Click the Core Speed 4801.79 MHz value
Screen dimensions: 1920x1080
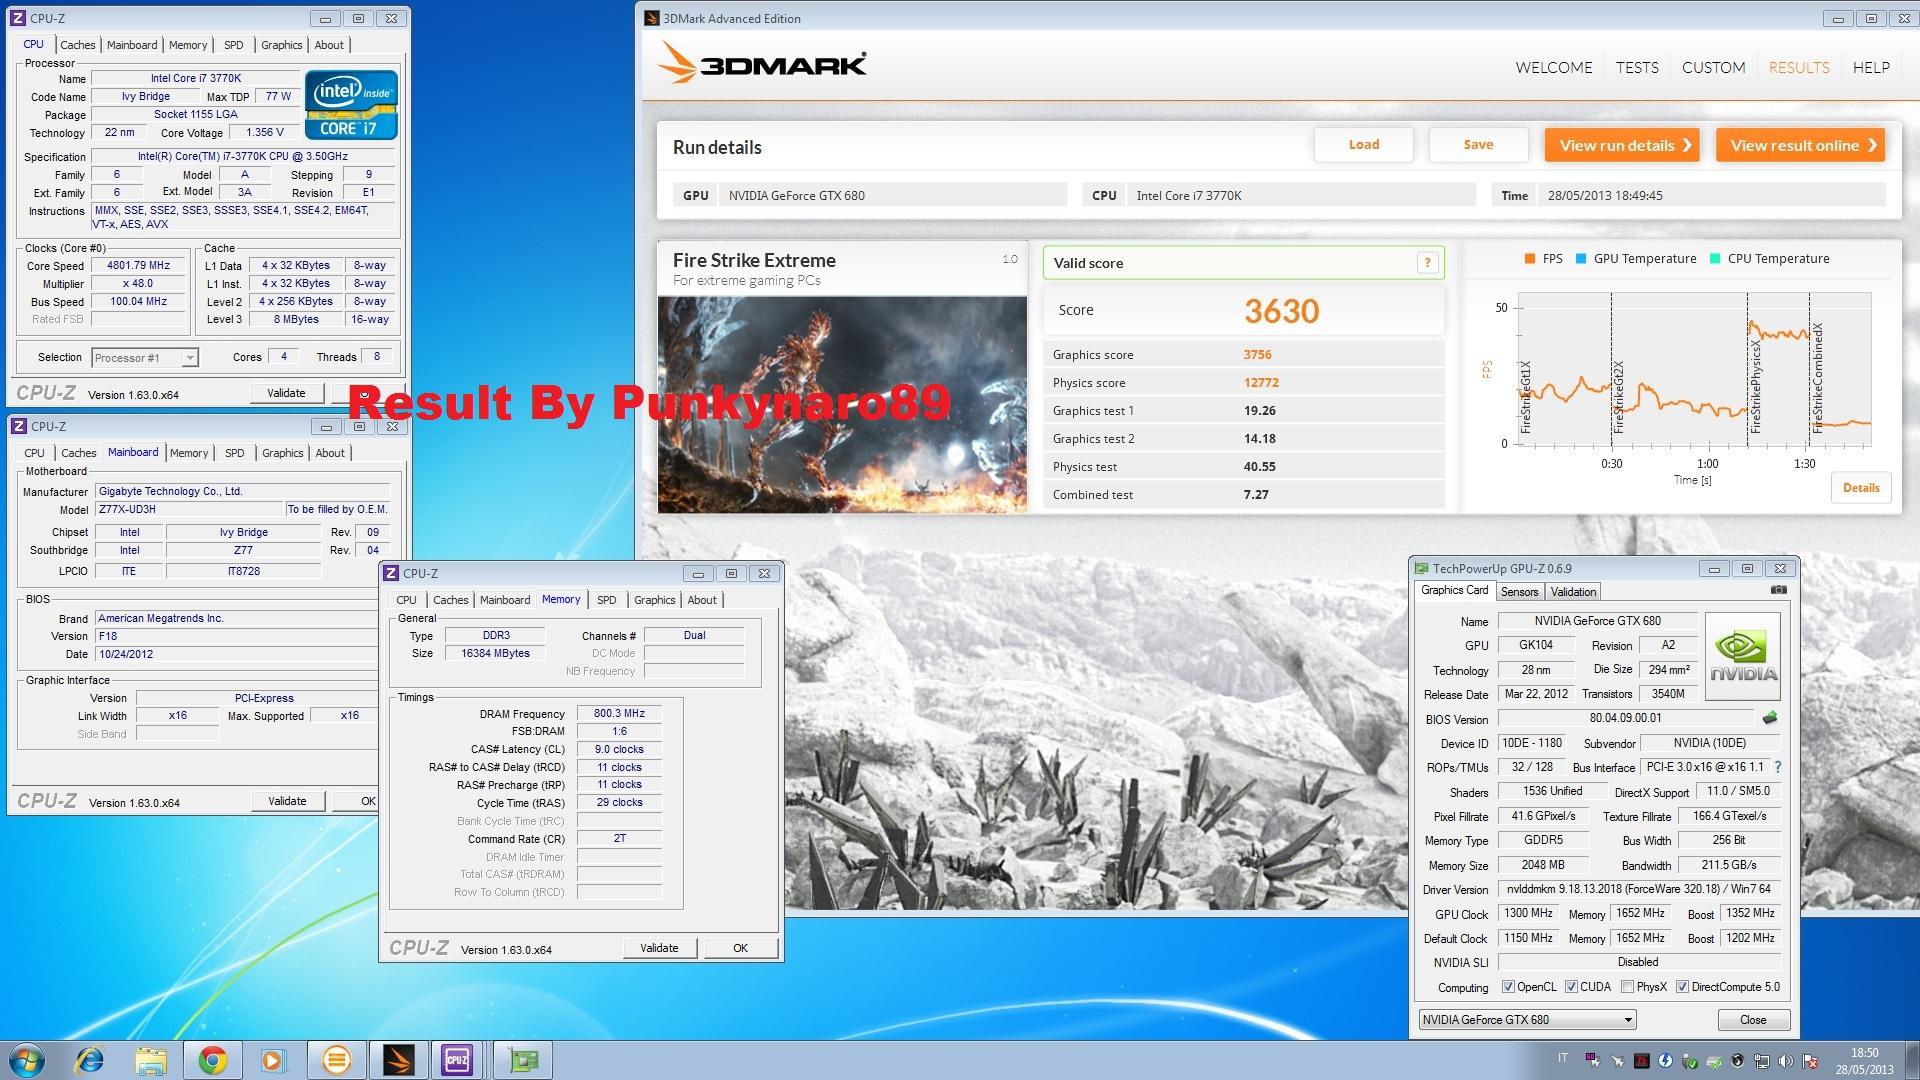pos(139,266)
